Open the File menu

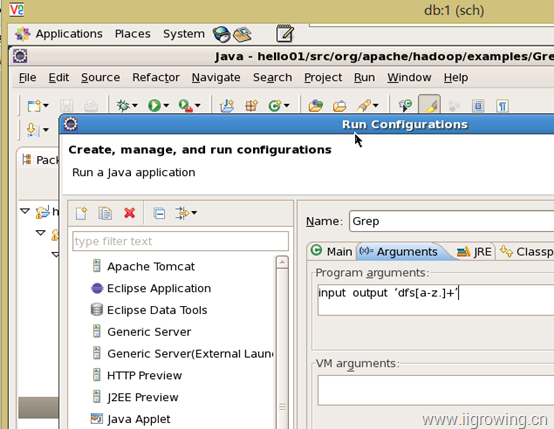coord(28,77)
